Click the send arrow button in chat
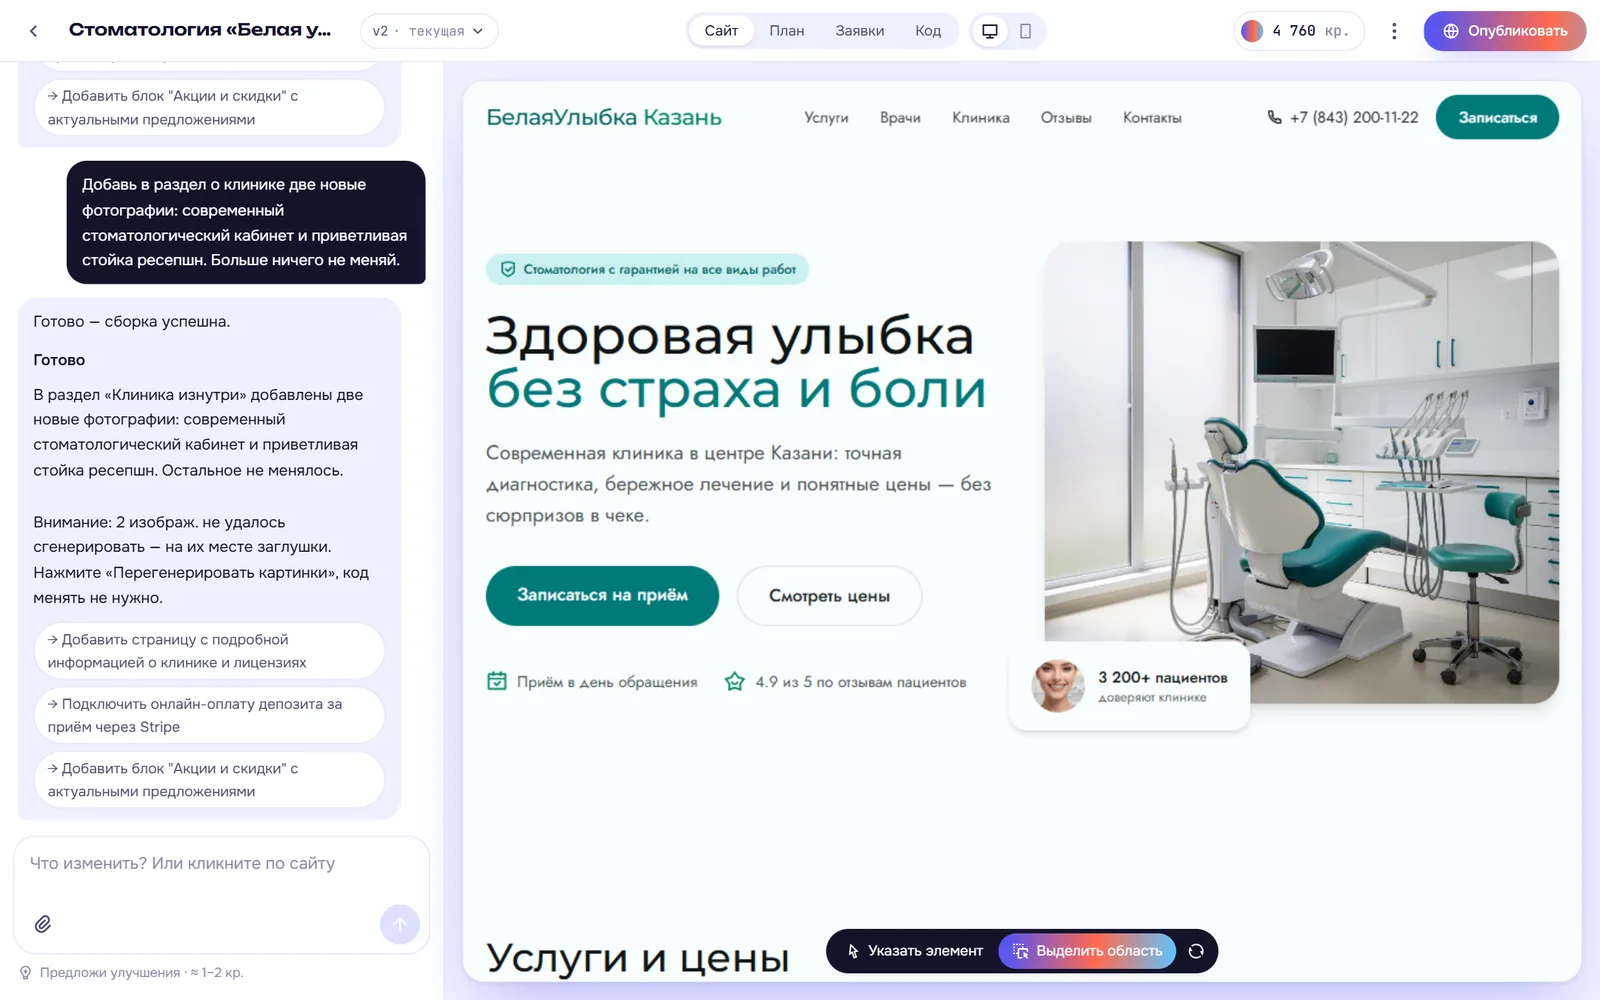 pyautogui.click(x=400, y=924)
